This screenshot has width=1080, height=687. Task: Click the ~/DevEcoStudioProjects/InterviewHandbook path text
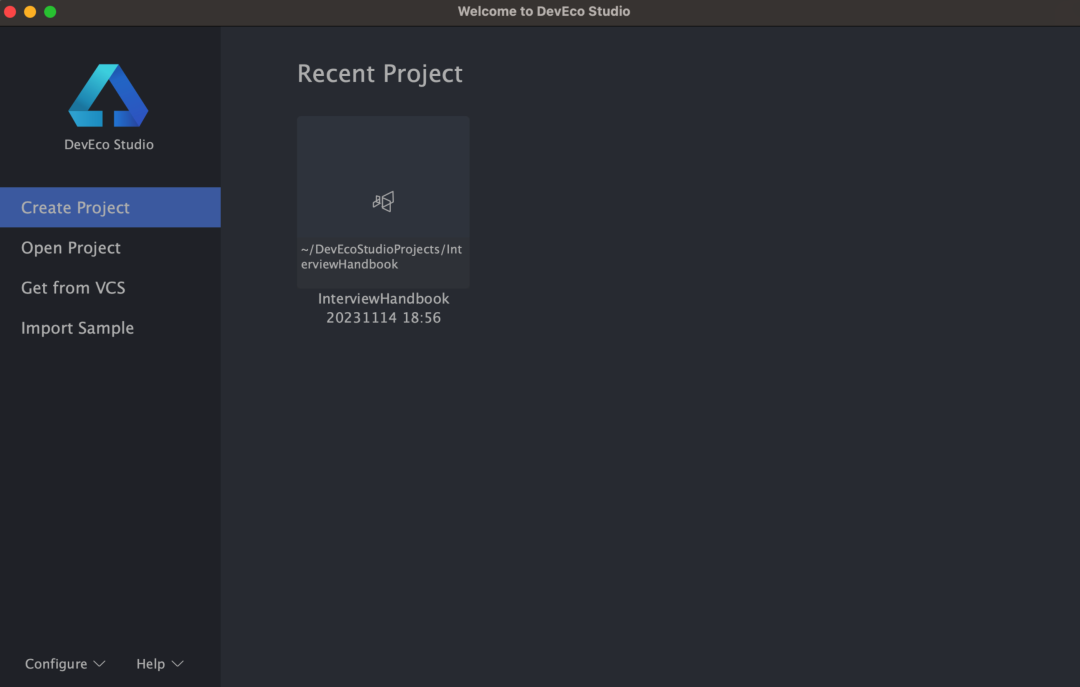coord(382,256)
